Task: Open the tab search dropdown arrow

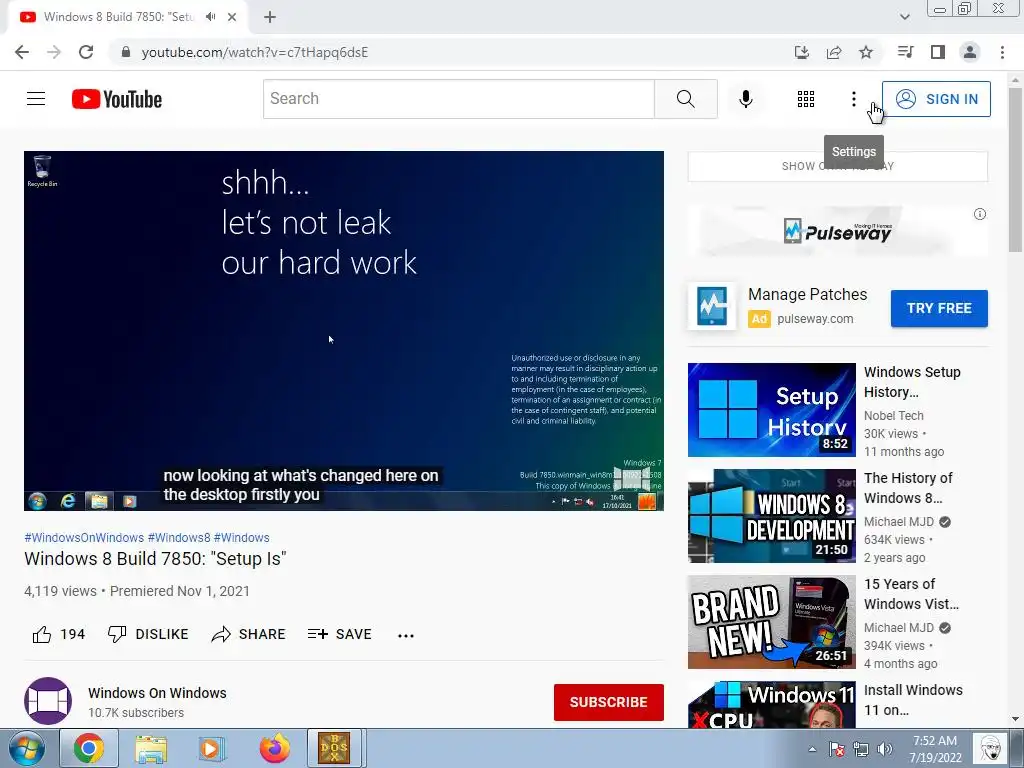Action: [904, 17]
